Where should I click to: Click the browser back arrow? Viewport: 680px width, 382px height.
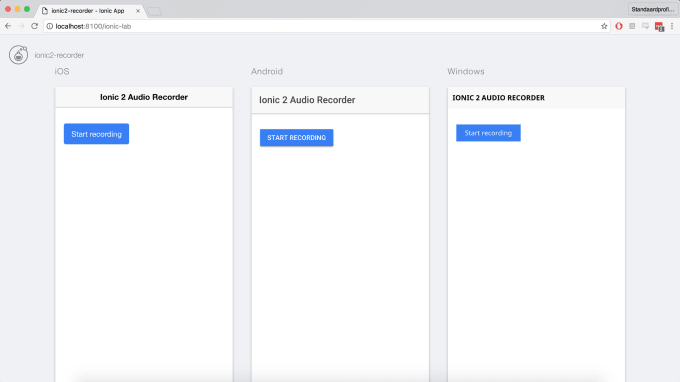[x=8, y=26]
